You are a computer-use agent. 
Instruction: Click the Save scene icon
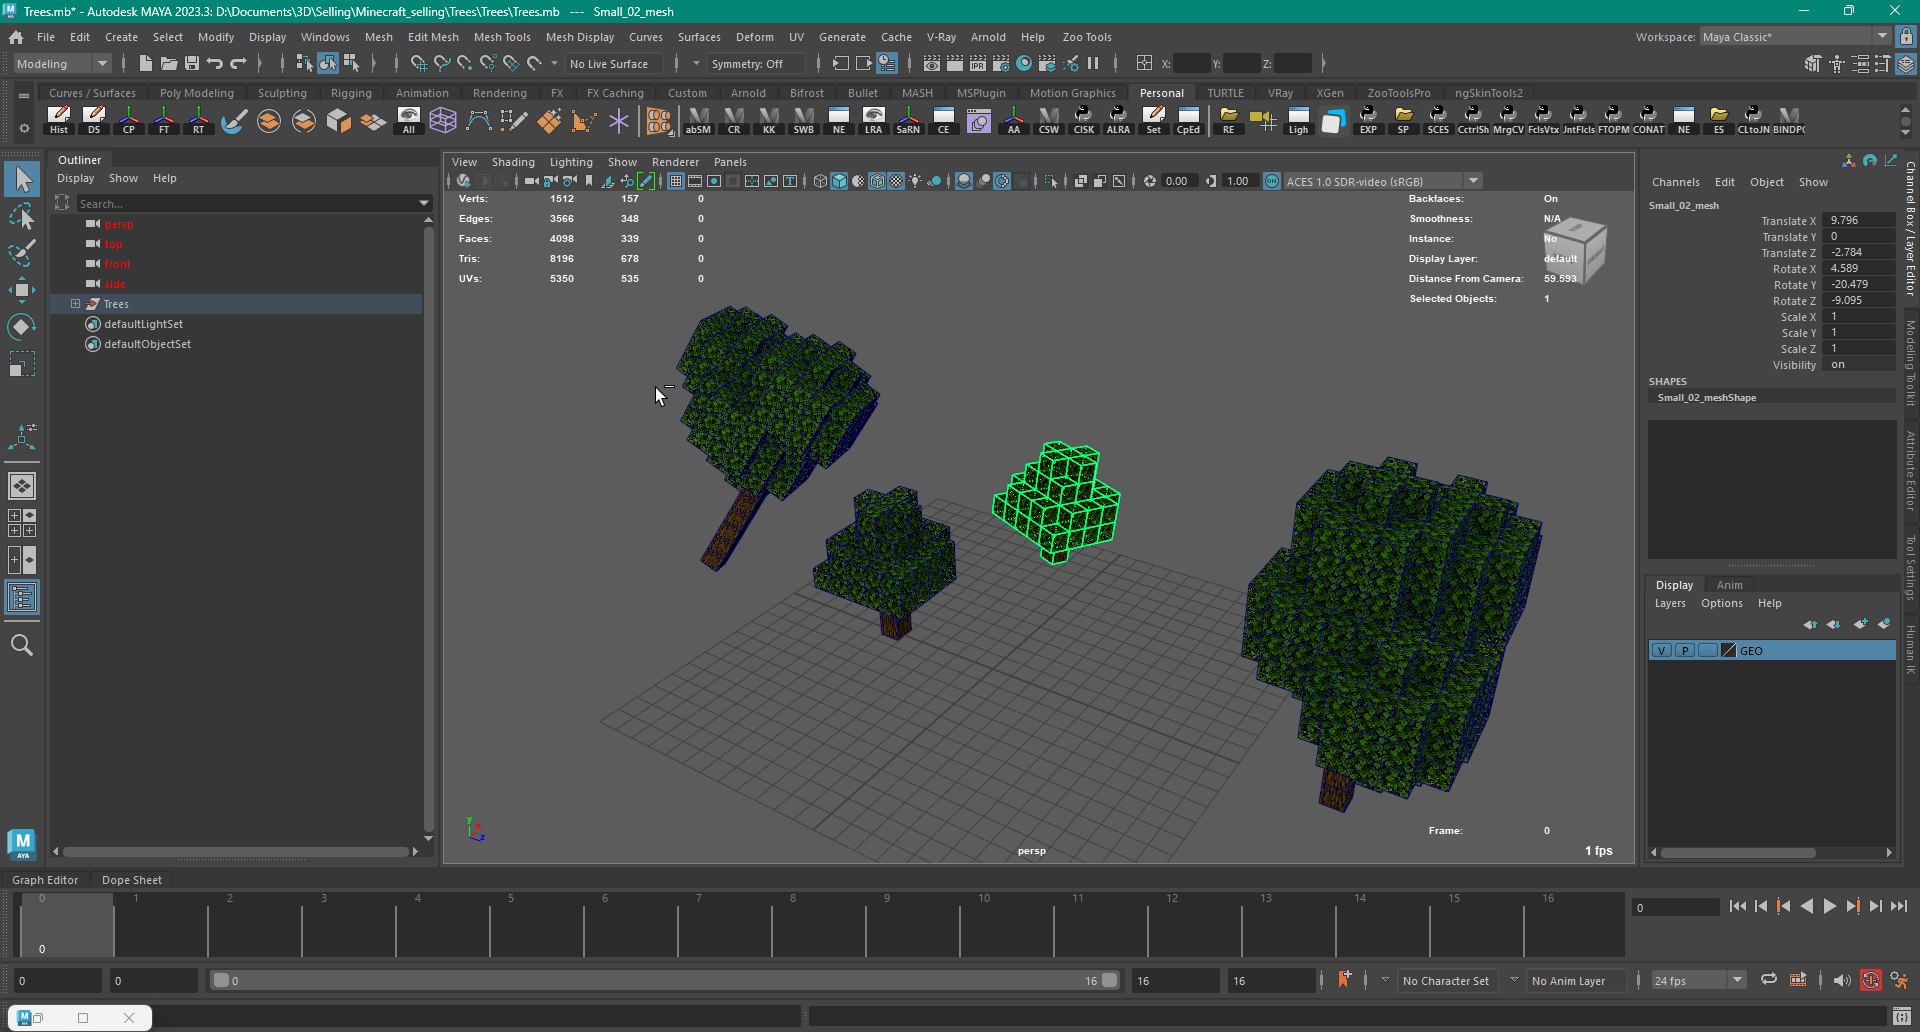click(x=192, y=63)
